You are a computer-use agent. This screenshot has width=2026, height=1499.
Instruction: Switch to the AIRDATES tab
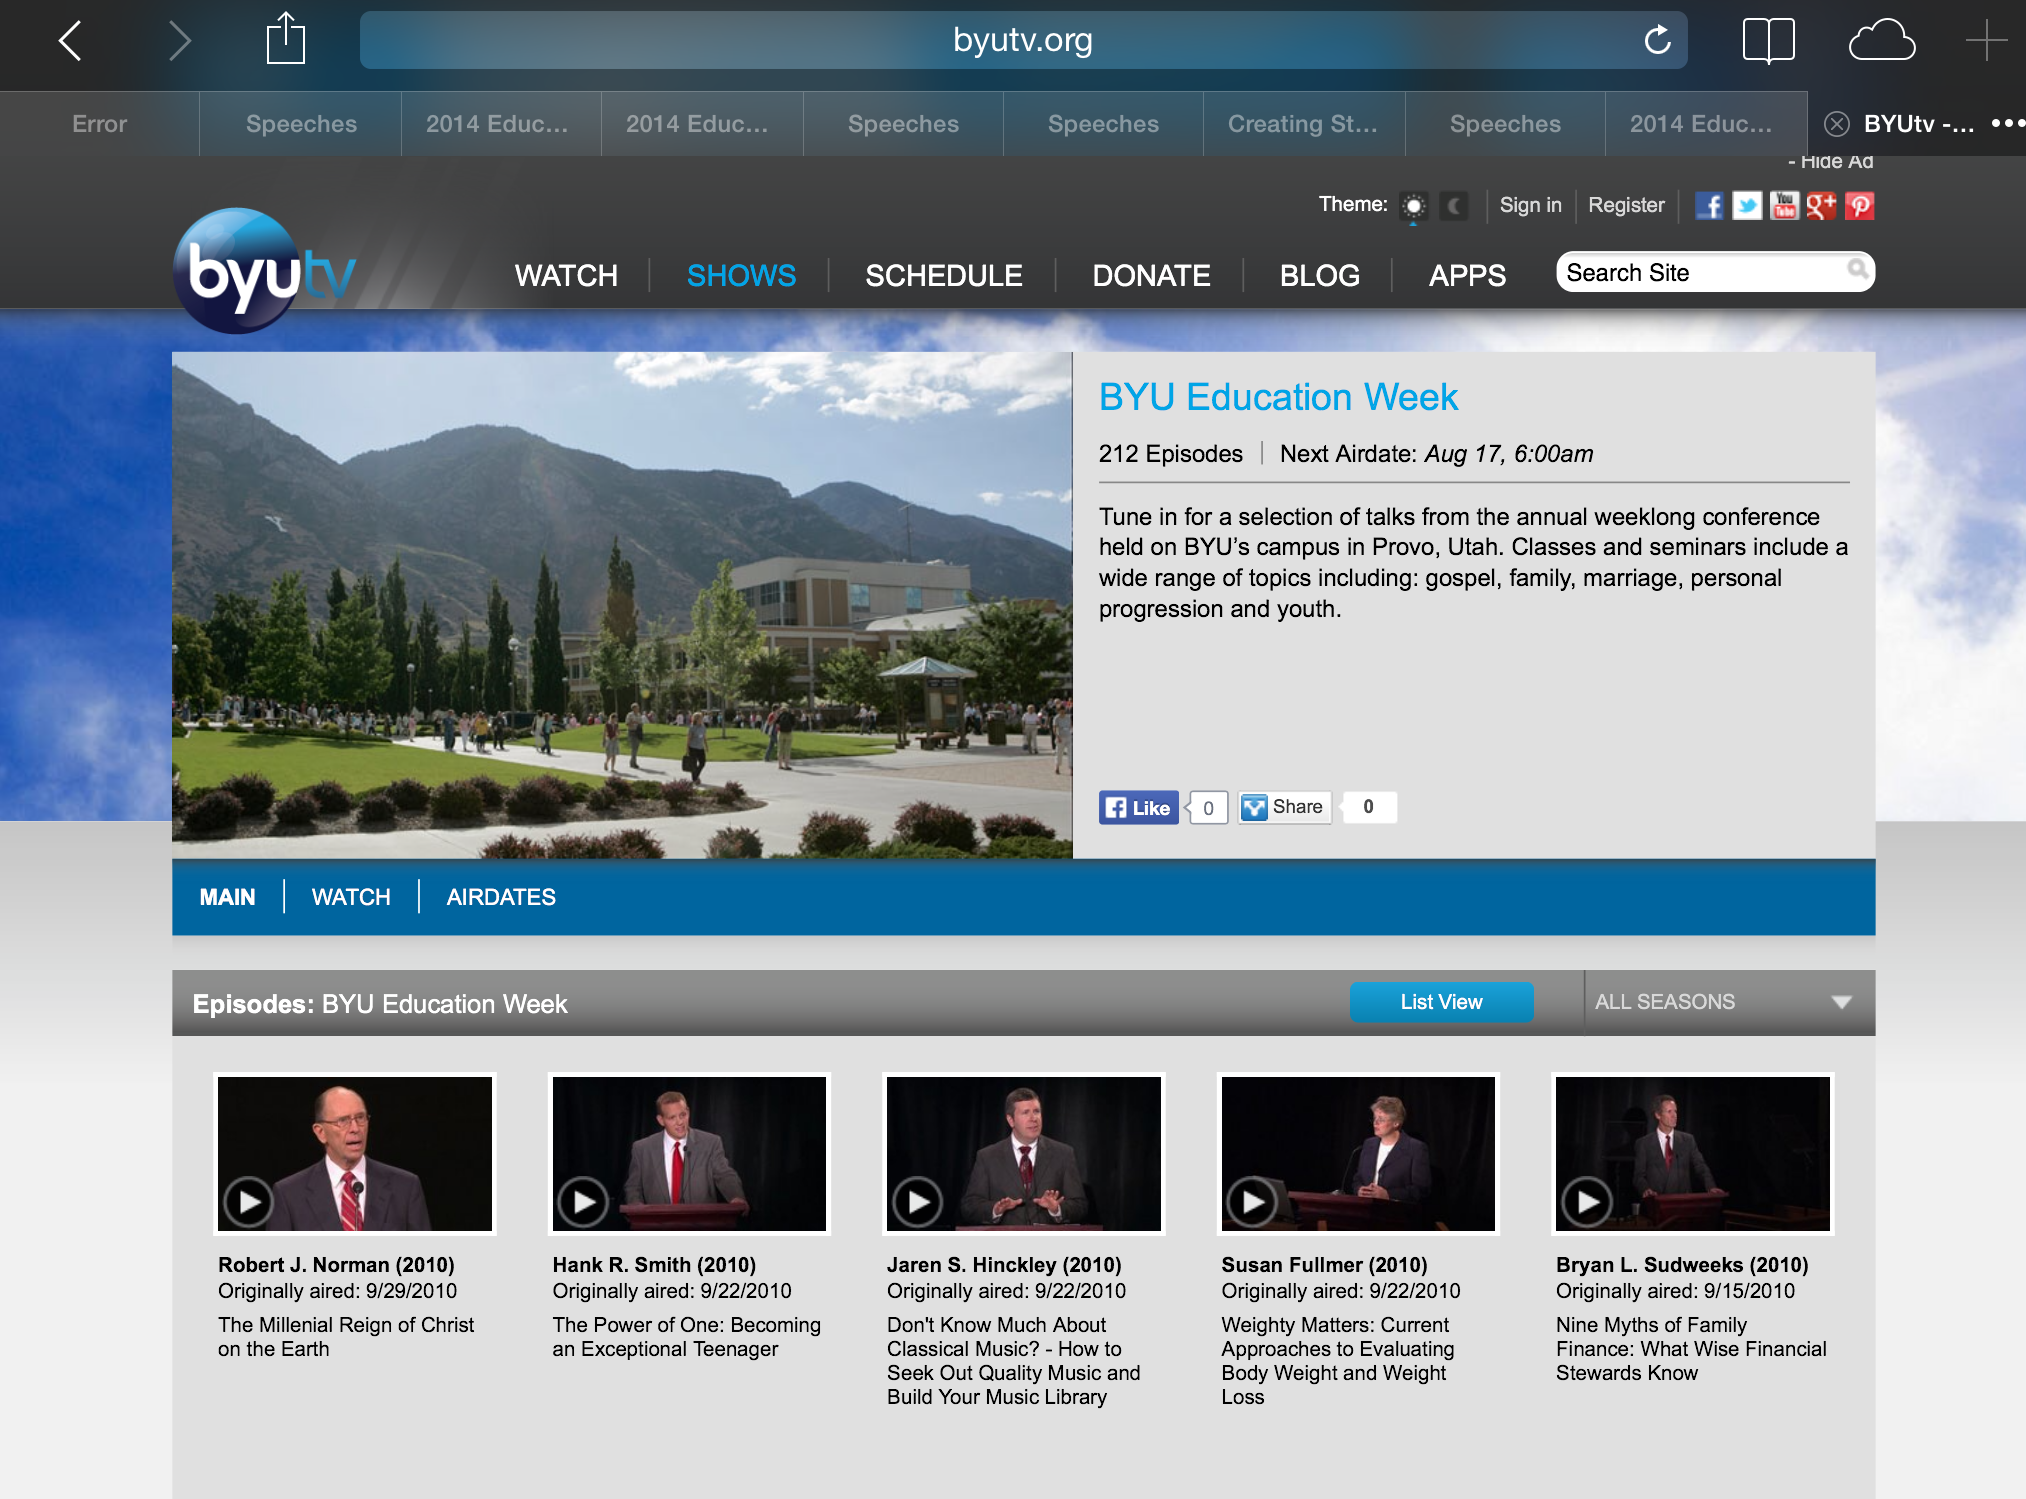(x=501, y=897)
